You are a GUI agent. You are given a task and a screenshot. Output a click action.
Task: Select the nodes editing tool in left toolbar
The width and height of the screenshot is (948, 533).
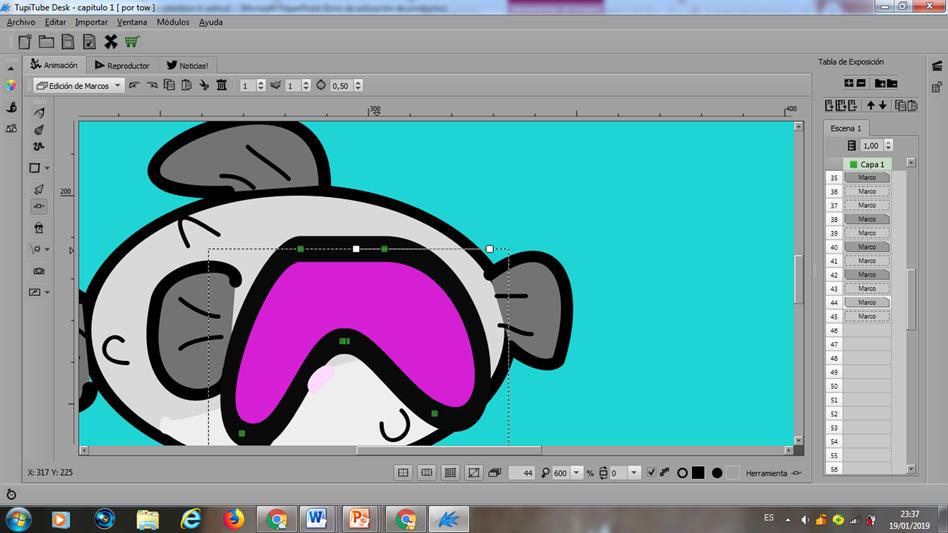[x=39, y=207]
